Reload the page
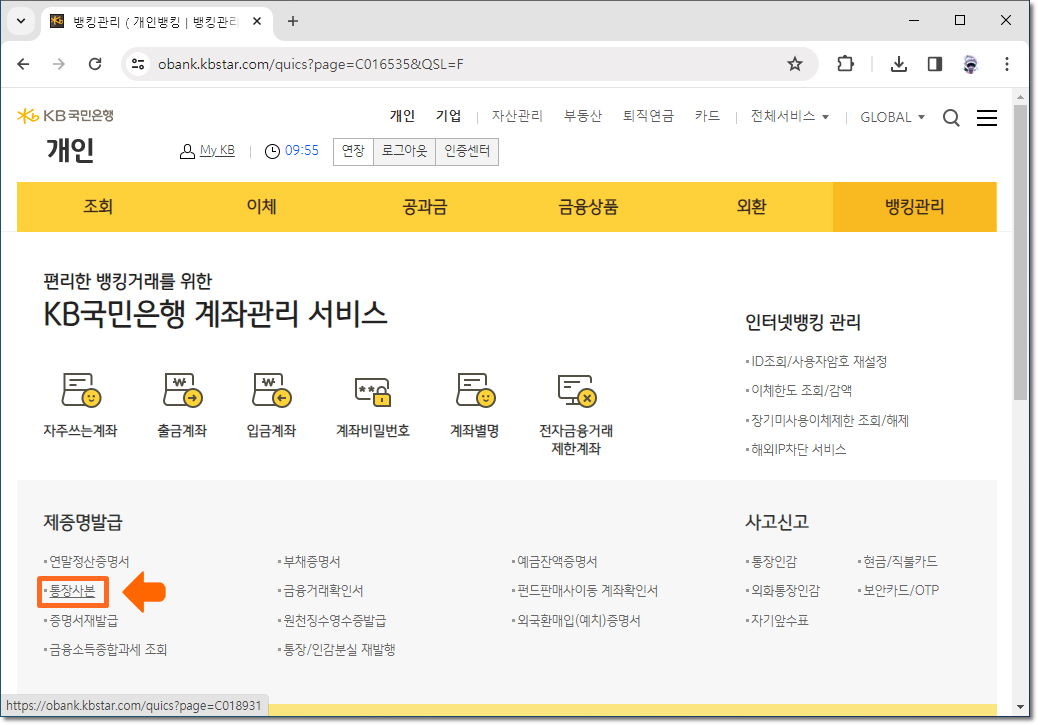Image resolution: width=1038 pixels, height=725 pixels. [x=95, y=64]
